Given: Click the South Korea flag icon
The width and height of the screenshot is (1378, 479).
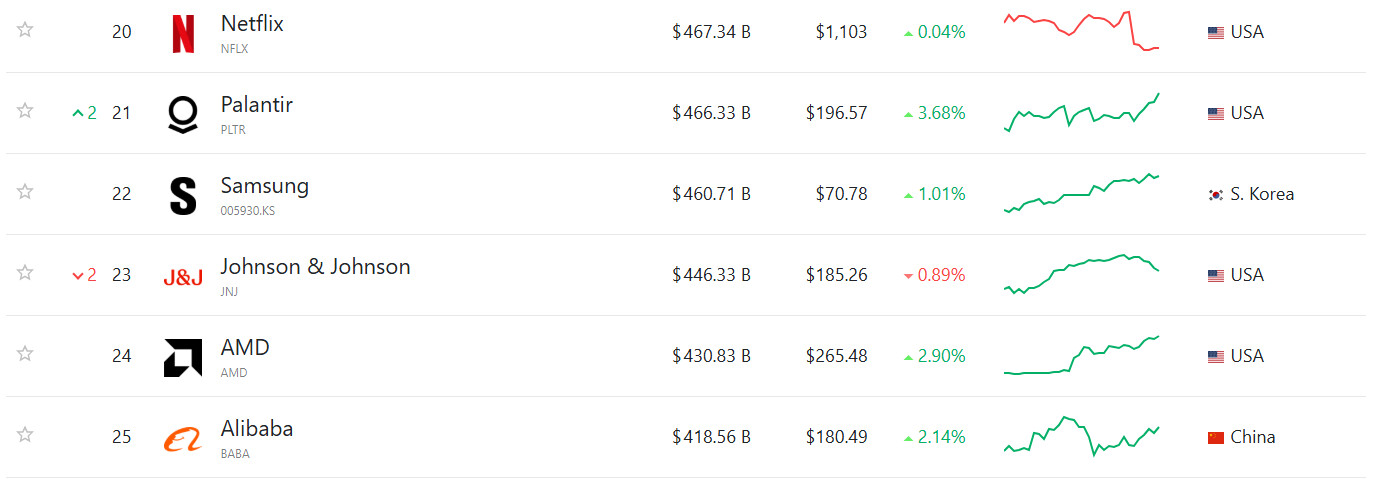Looking at the screenshot, I should click(x=1216, y=194).
